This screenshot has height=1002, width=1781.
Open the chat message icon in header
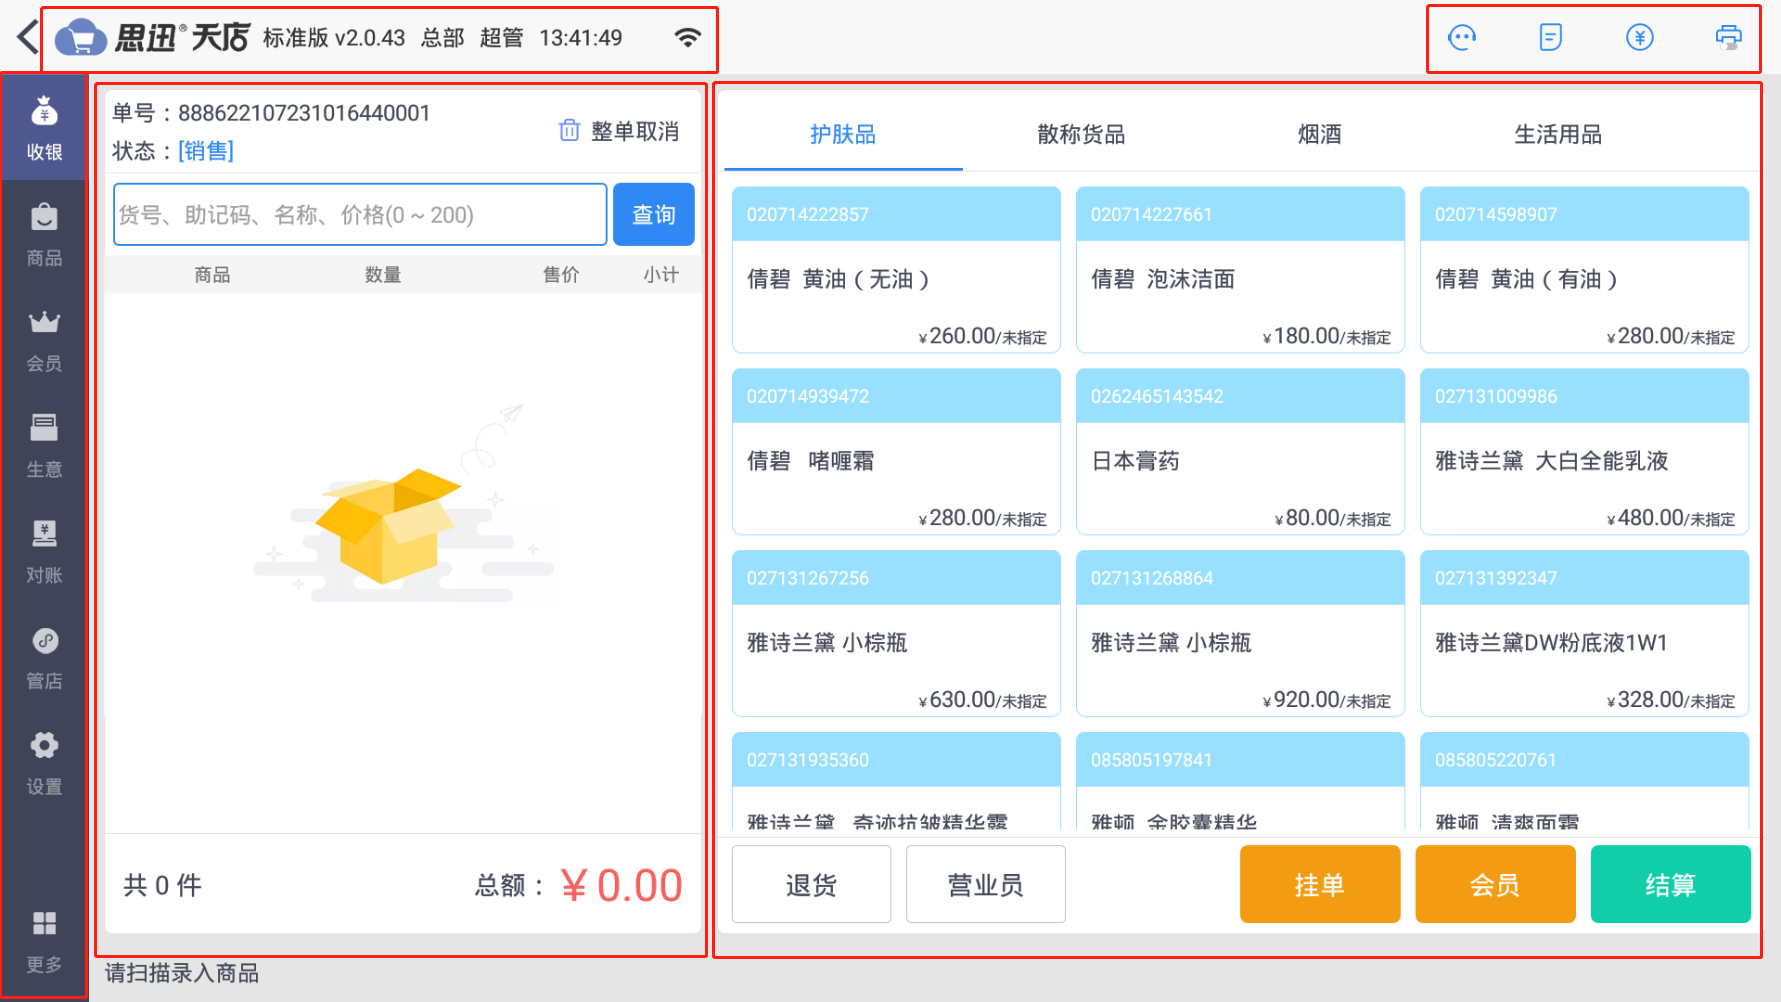[x=1462, y=38]
